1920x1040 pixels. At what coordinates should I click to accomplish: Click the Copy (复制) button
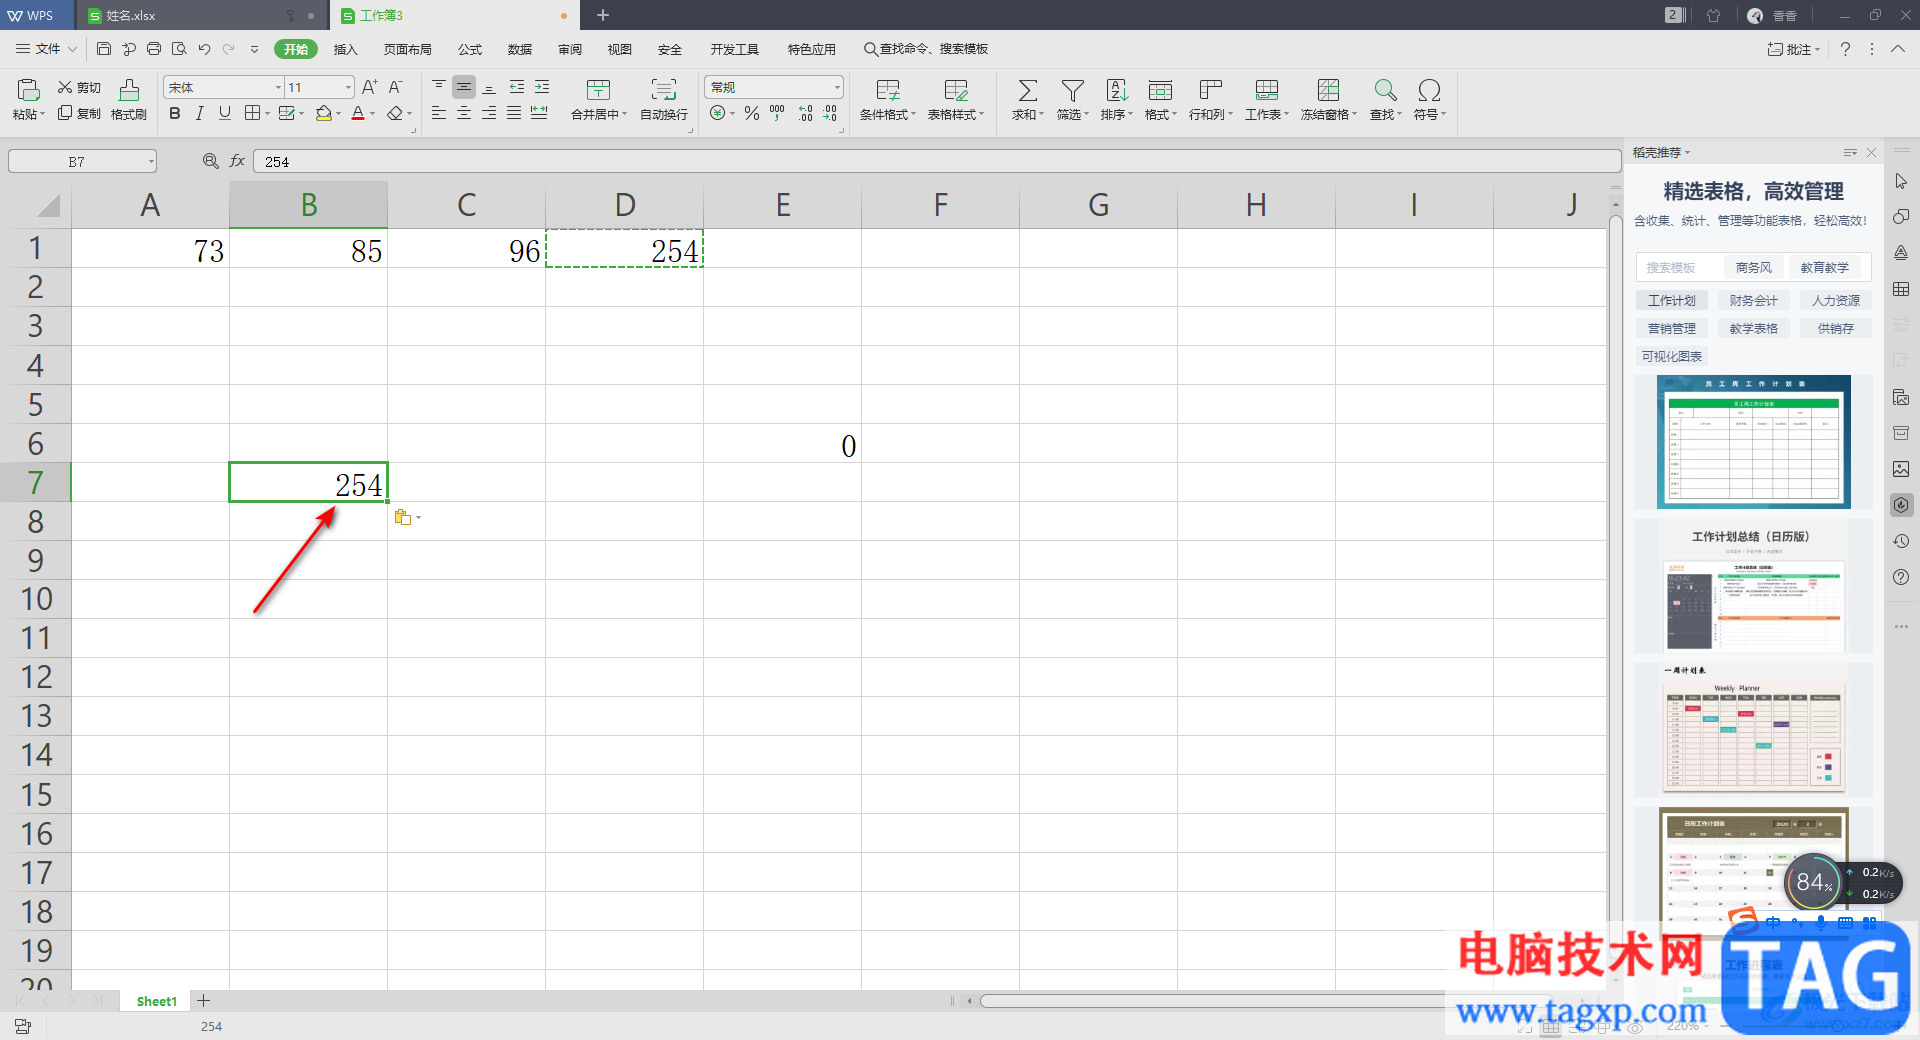click(79, 114)
